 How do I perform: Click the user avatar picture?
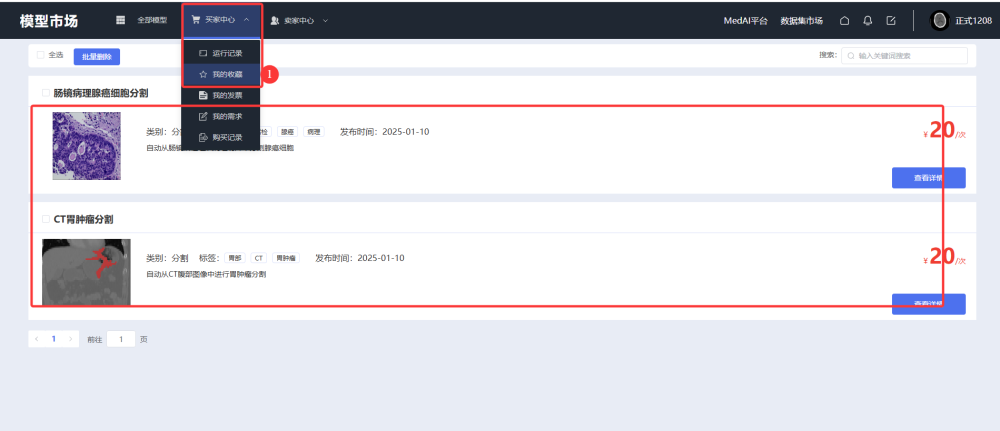coord(939,20)
